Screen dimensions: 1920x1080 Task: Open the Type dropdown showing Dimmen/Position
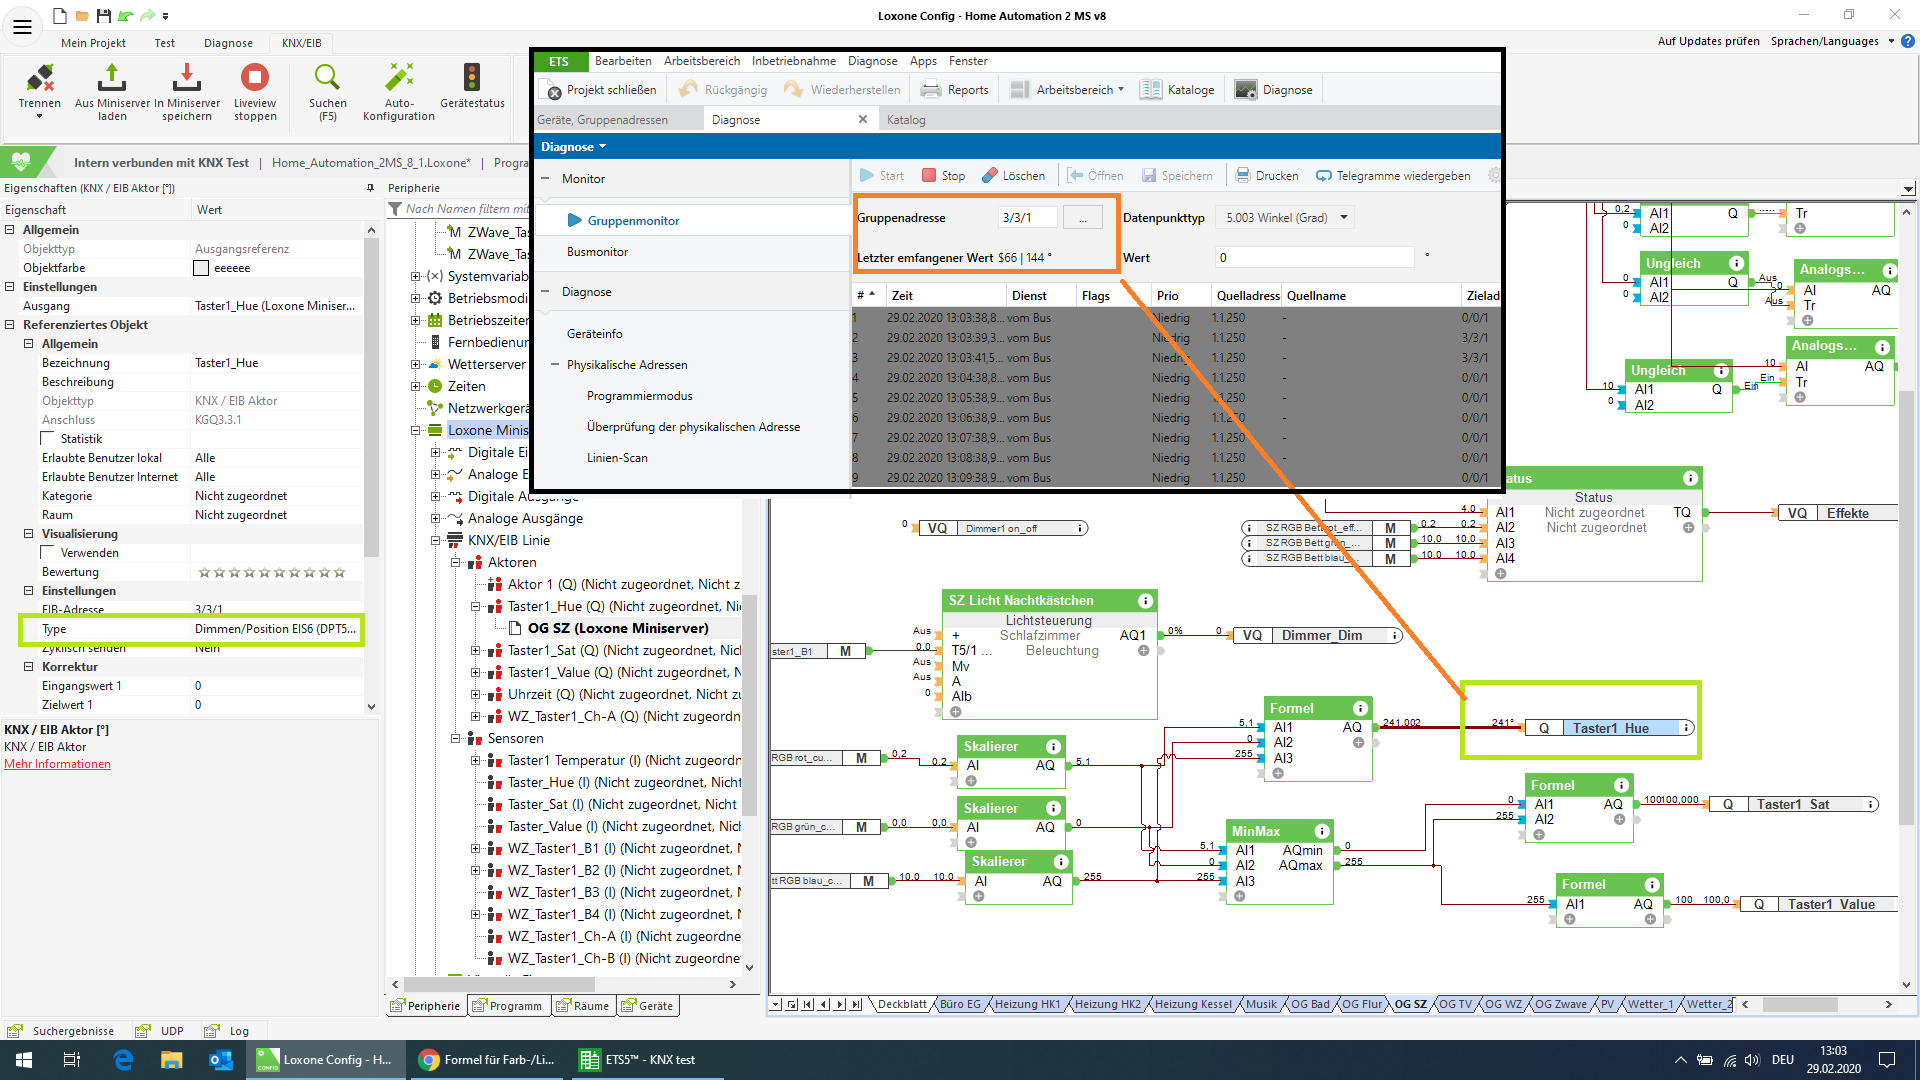tap(275, 629)
